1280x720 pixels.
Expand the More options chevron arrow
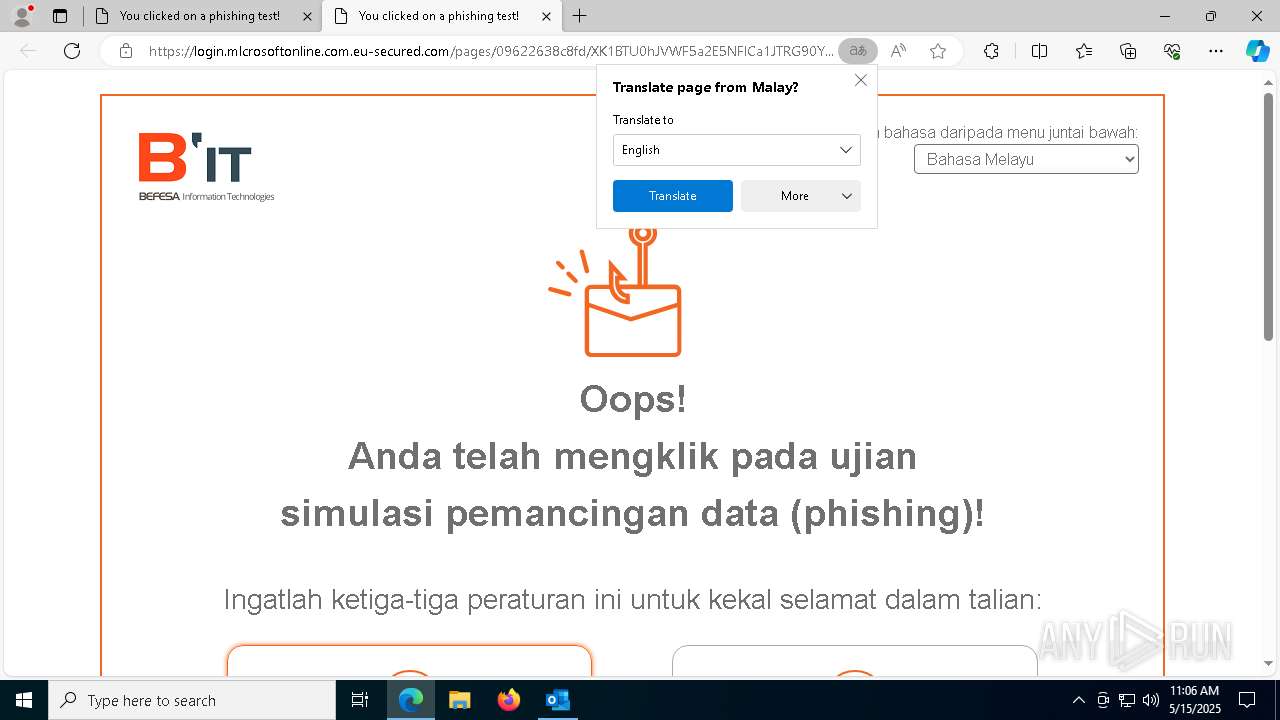(847, 196)
